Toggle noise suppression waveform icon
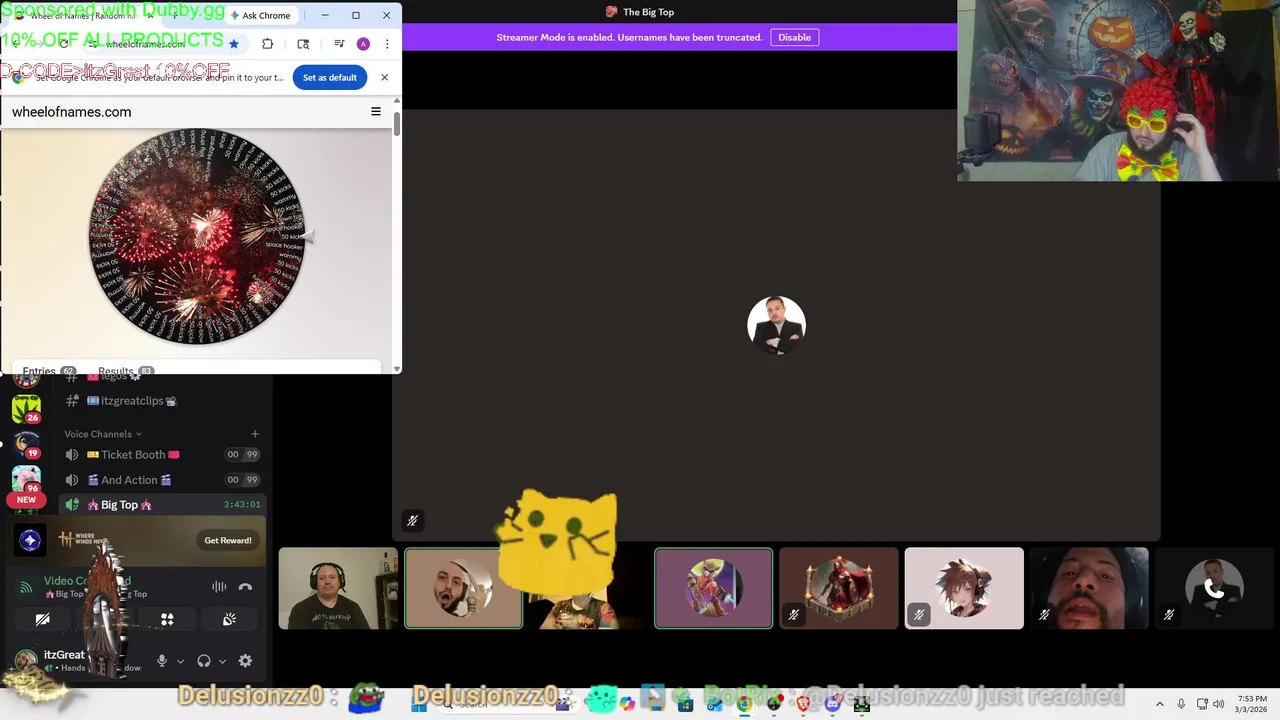 tap(219, 587)
